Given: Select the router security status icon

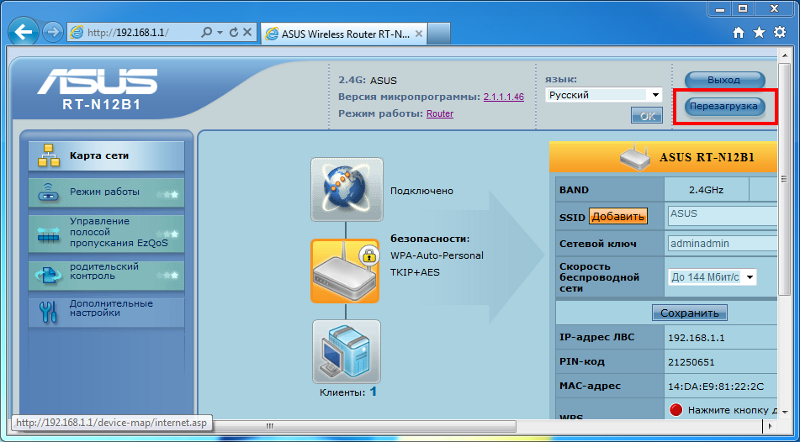Looking at the screenshot, I should 346,269.
